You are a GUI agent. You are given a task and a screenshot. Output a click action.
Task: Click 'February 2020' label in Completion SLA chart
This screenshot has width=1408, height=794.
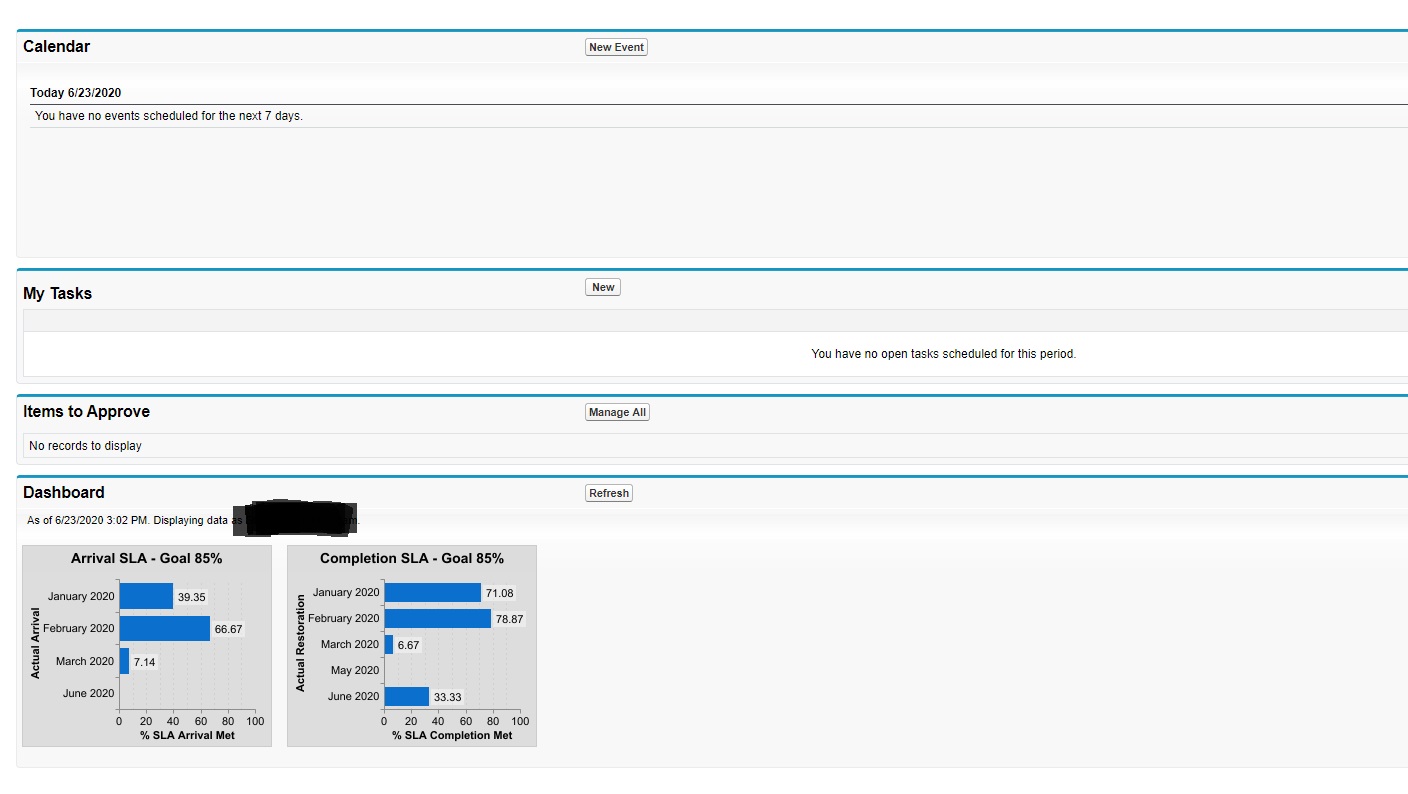tap(344, 619)
